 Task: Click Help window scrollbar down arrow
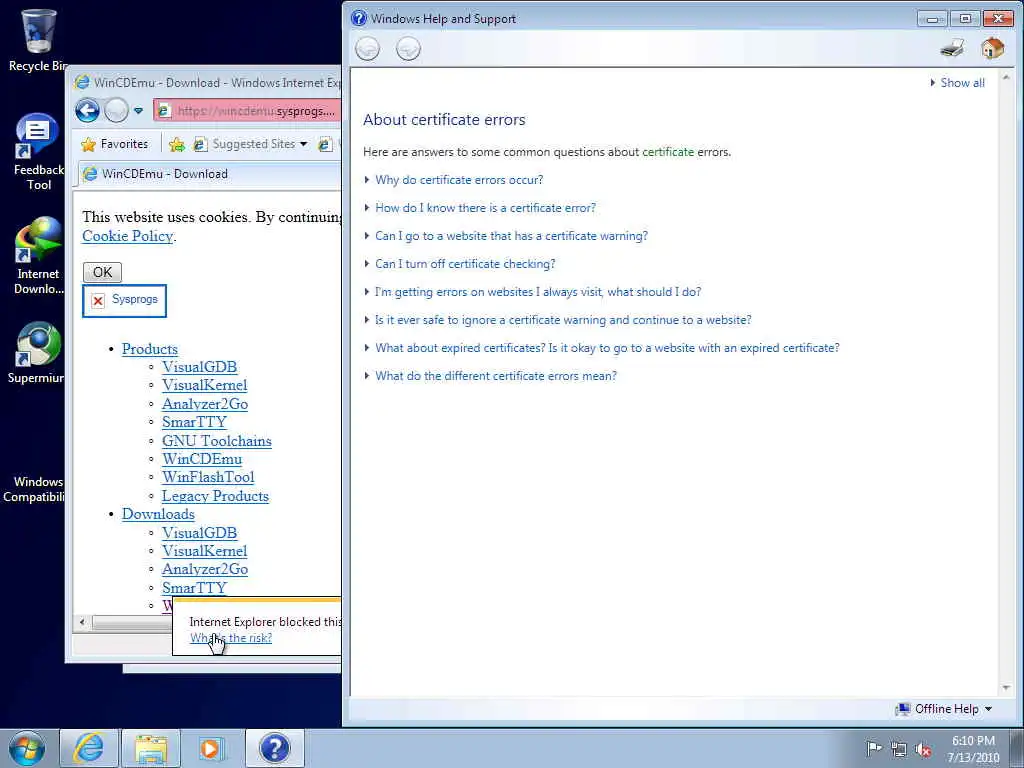tap(1005, 688)
